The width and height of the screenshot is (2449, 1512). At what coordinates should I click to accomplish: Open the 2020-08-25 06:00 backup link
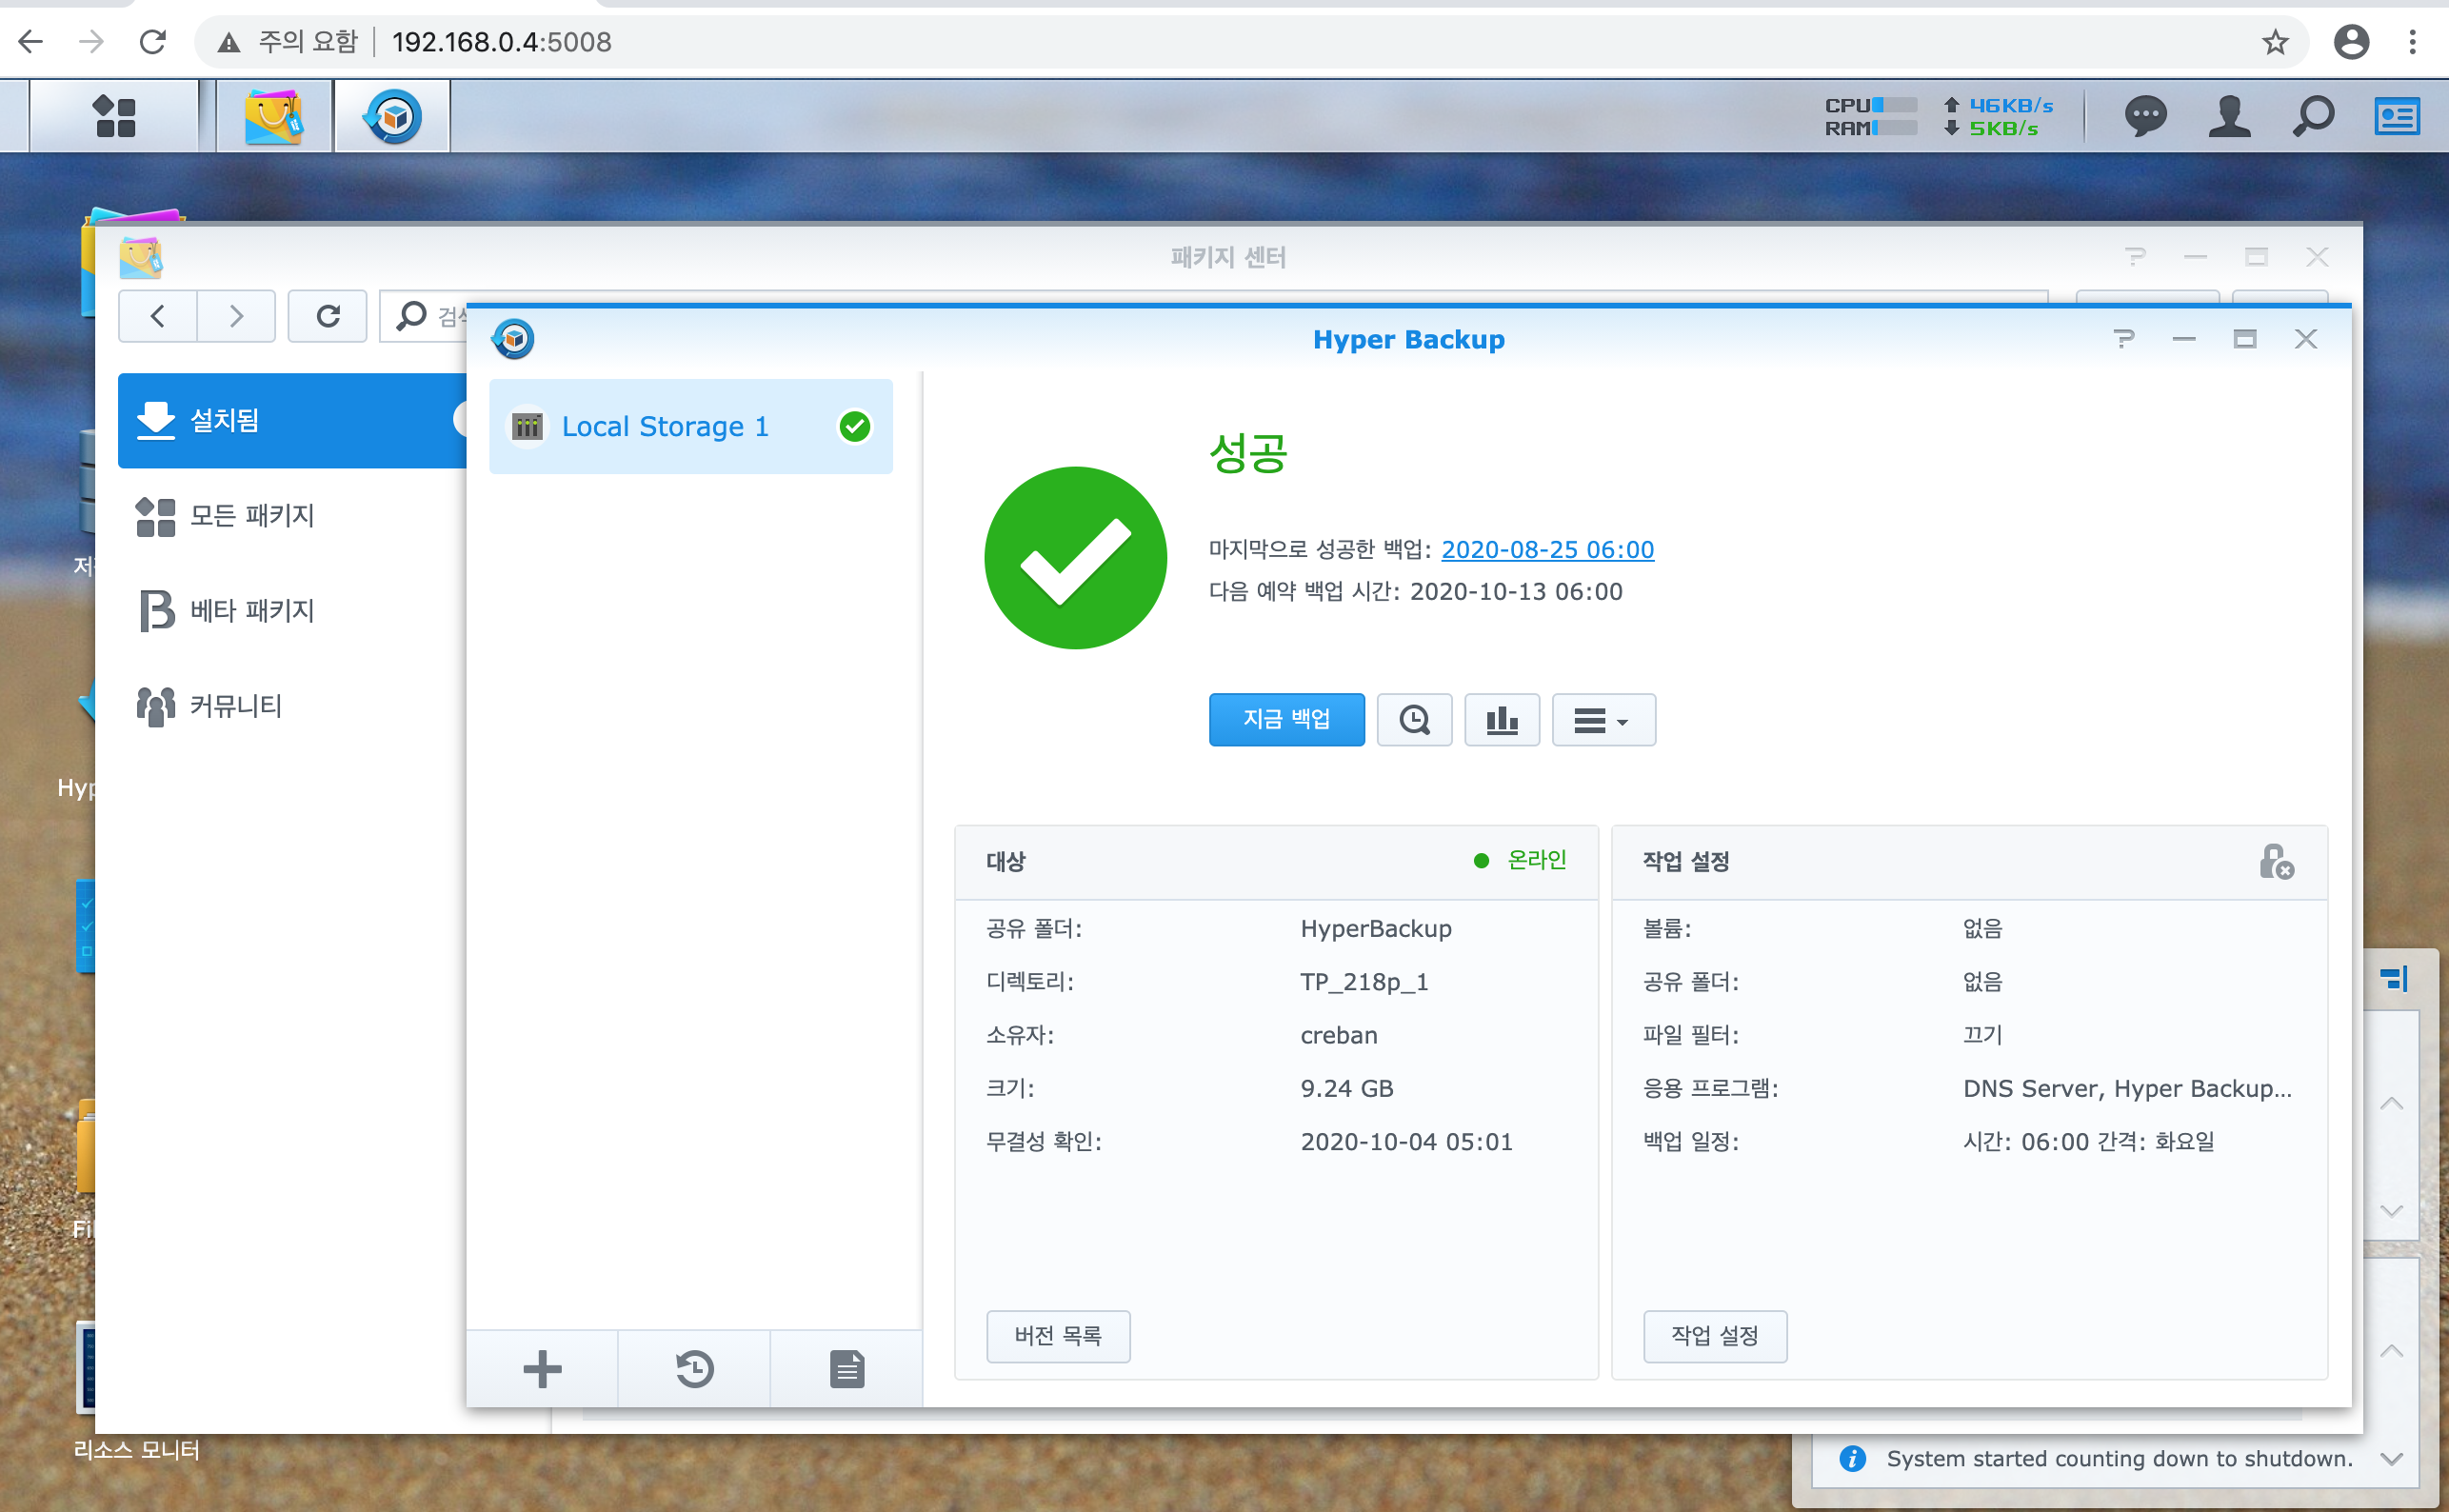1546,550
